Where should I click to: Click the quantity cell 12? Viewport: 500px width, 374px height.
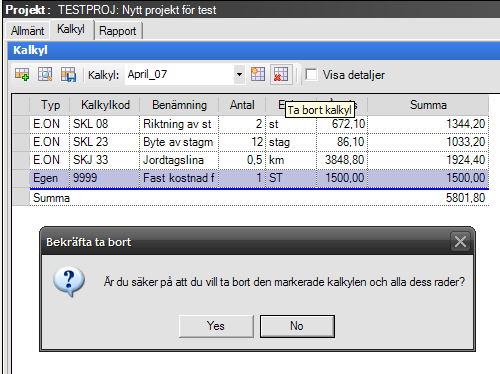(x=242, y=142)
